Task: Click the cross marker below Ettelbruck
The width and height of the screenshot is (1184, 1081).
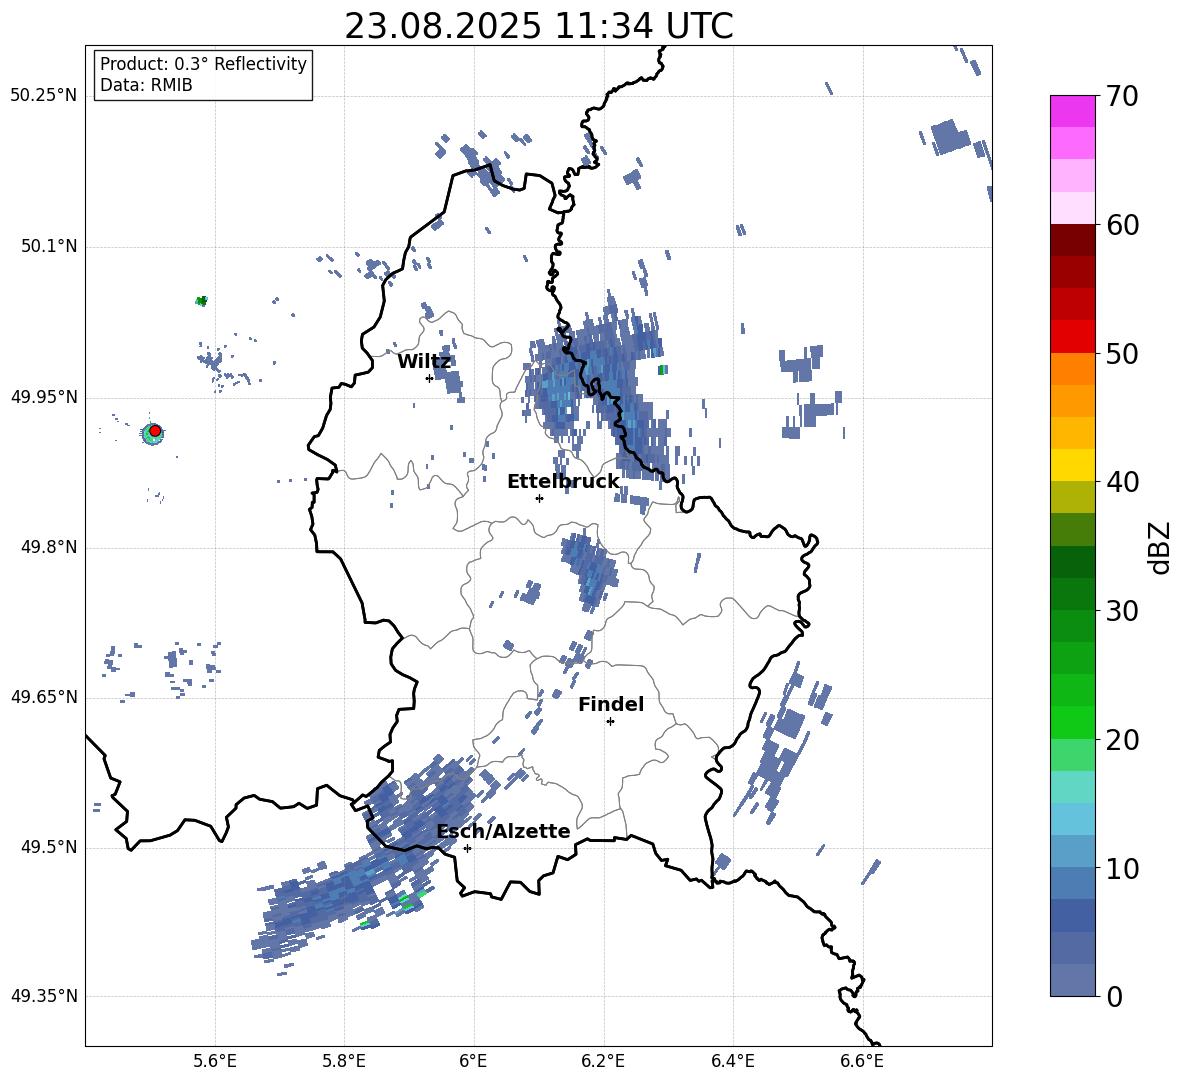Action: [539, 498]
